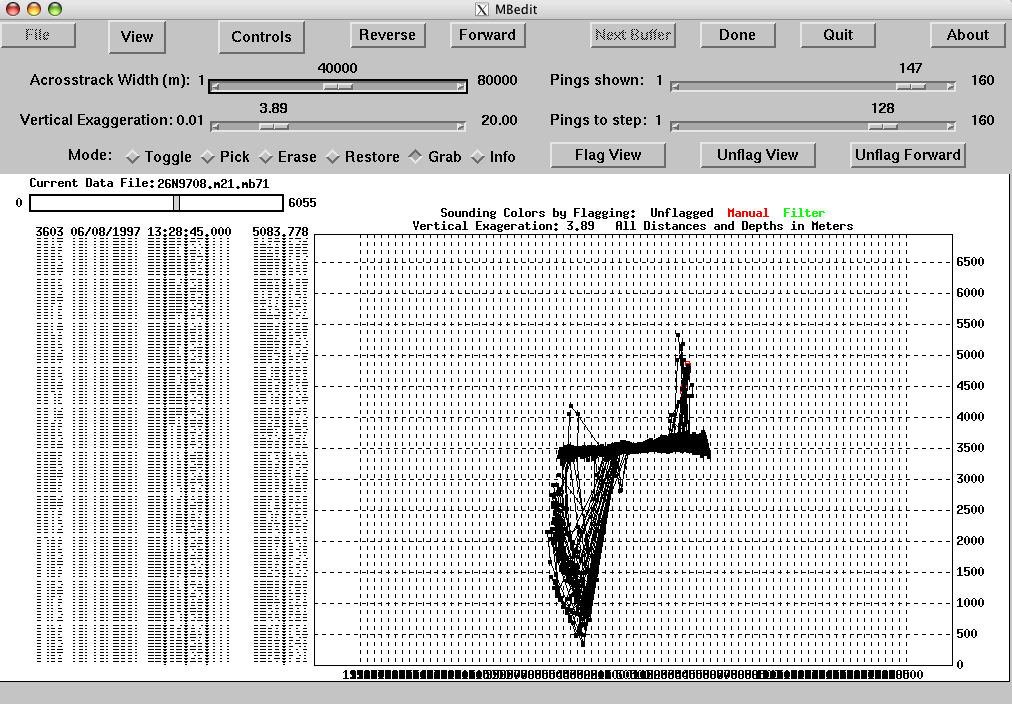Click right arrow of Pings to step slider

(951, 126)
